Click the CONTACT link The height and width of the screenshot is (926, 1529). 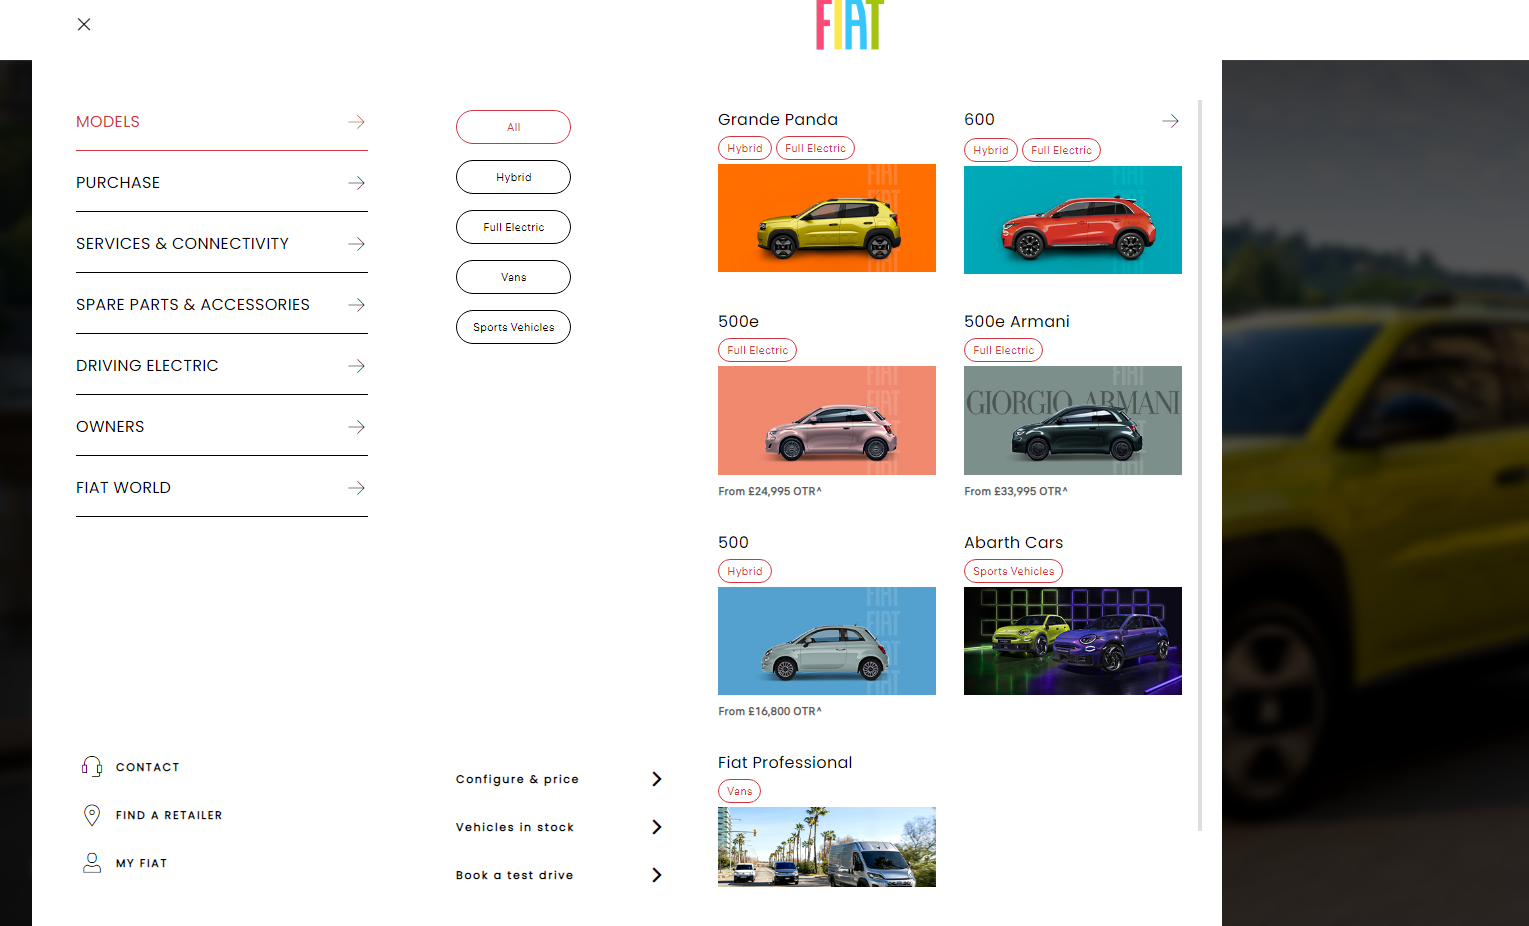pos(148,767)
